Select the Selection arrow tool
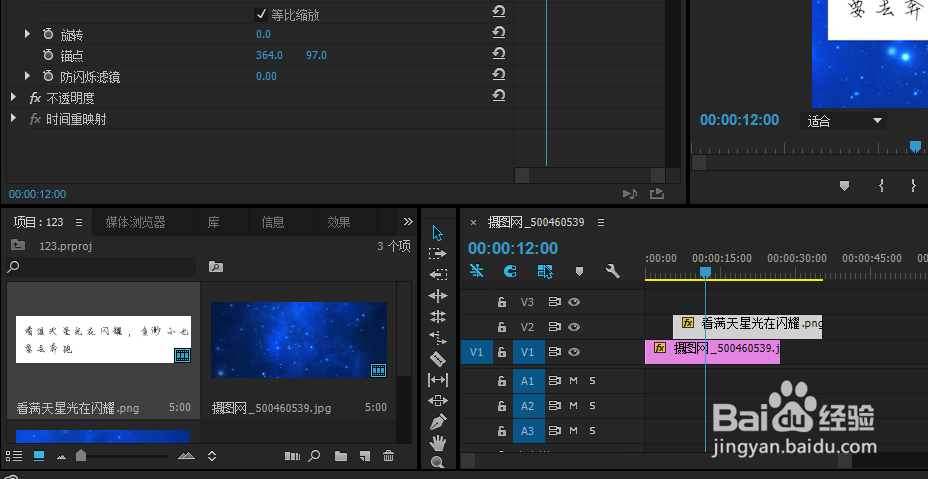 [437, 233]
